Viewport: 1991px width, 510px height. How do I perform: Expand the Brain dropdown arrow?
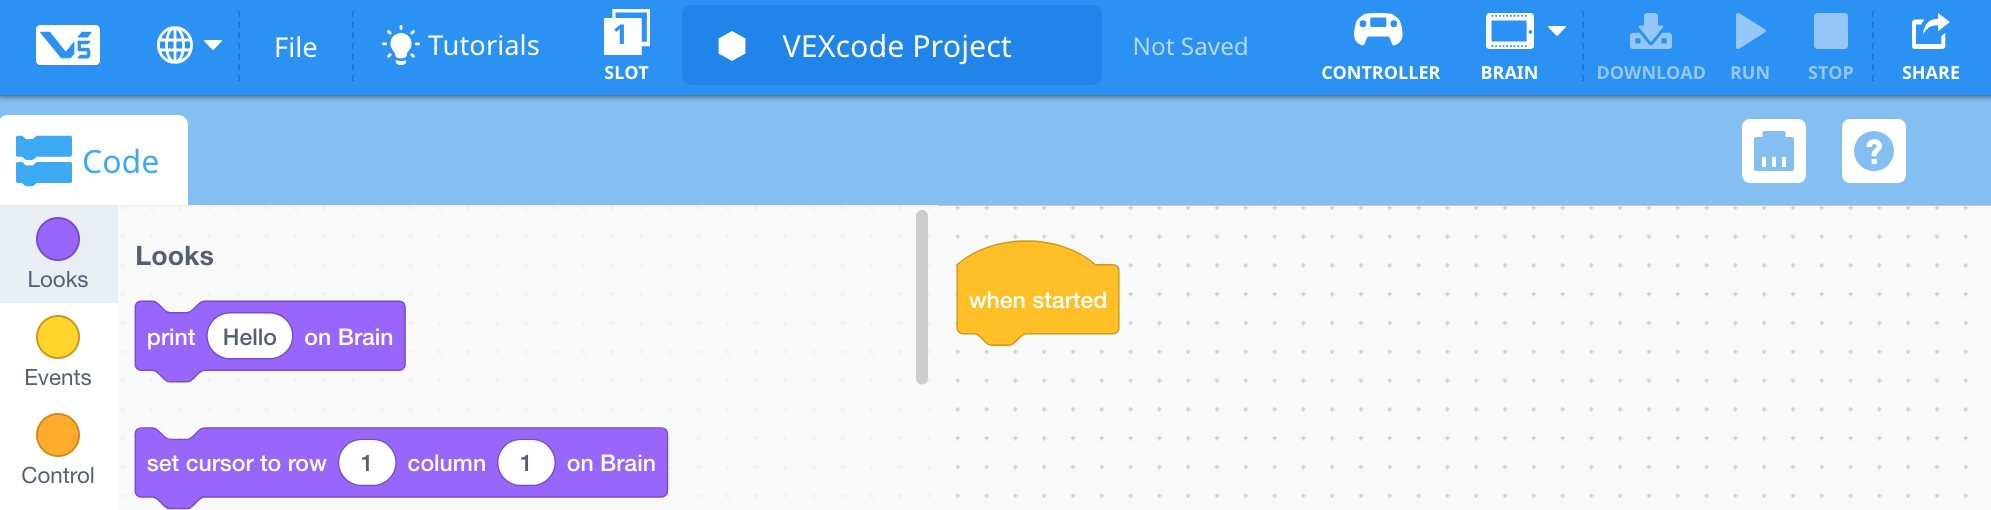coord(1557,31)
